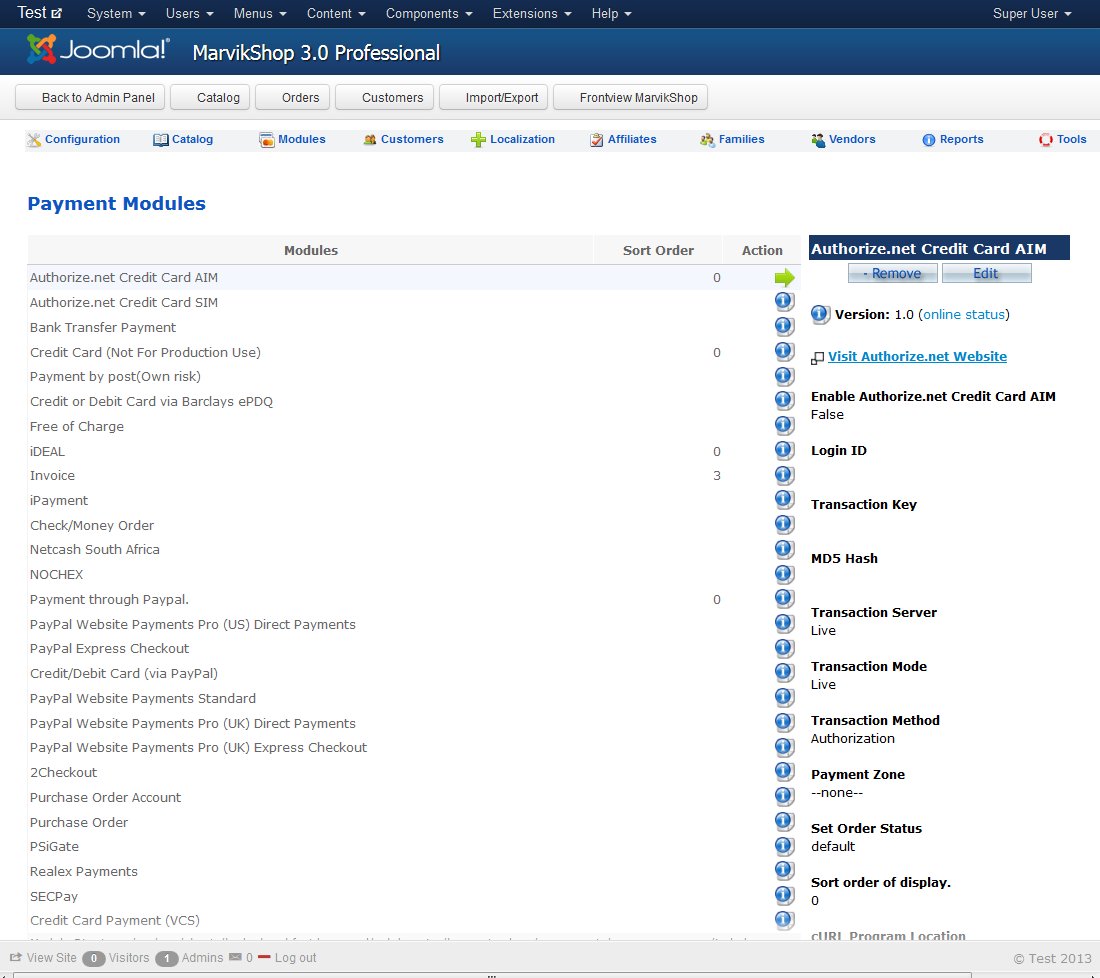
Task: Click the Localization plus icon
Action: coord(478,140)
